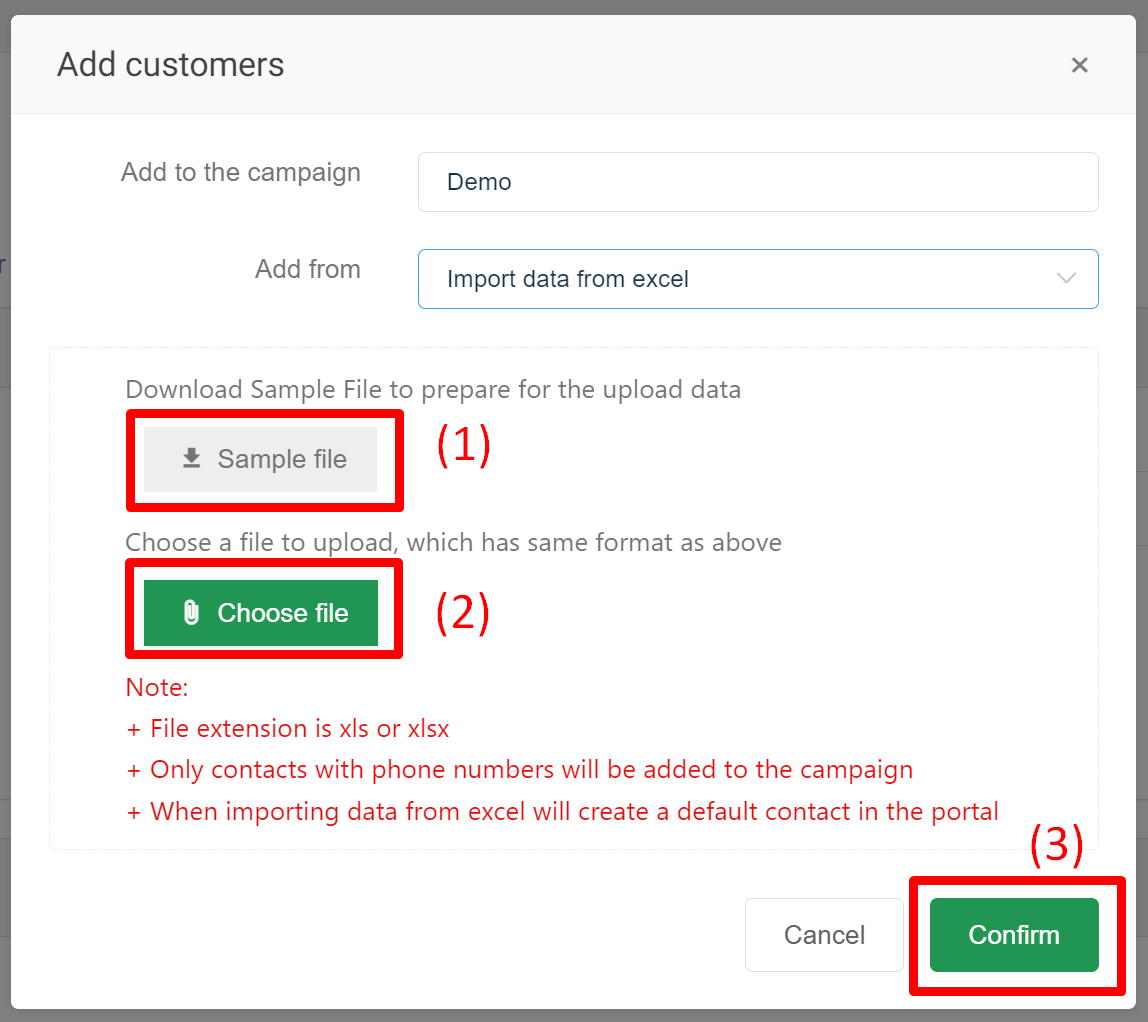The height and width of the screenshot is (1022, 1148).
Task: Click the 'Add from' label
Action: pyautogui.click(x=307, y=269)
